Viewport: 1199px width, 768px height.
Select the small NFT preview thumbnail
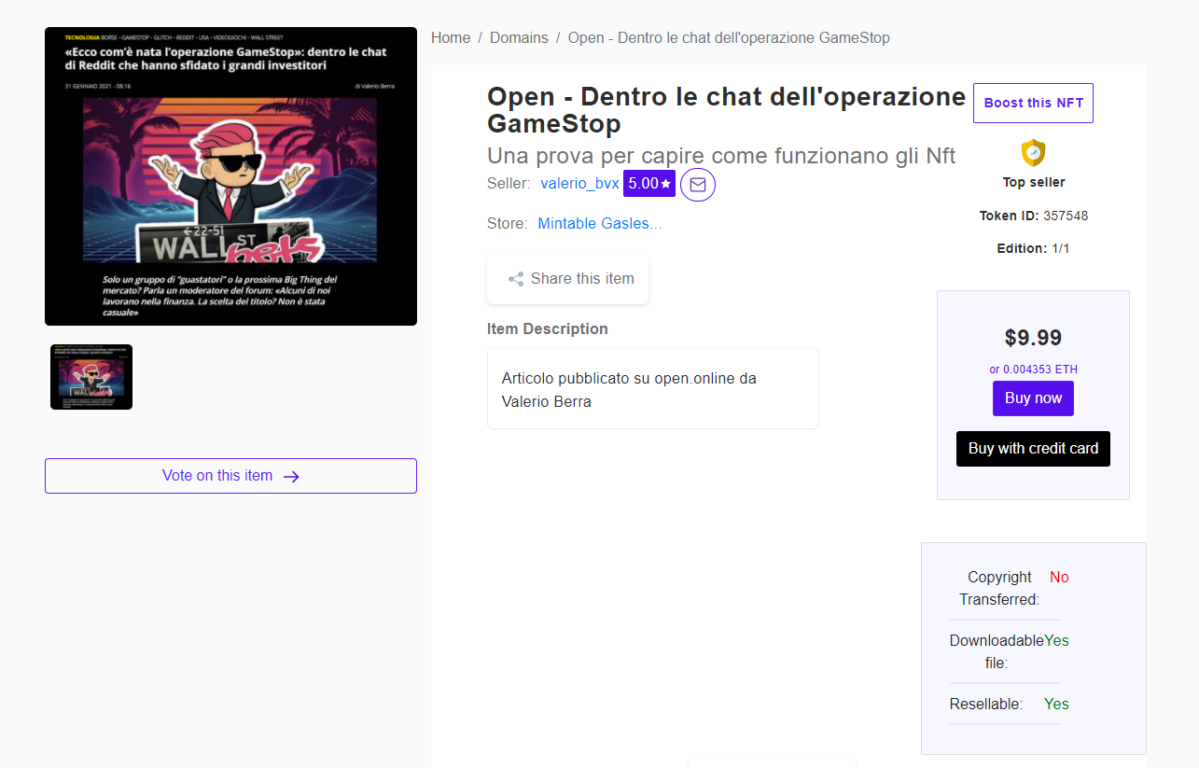click(x=91, y=376)
